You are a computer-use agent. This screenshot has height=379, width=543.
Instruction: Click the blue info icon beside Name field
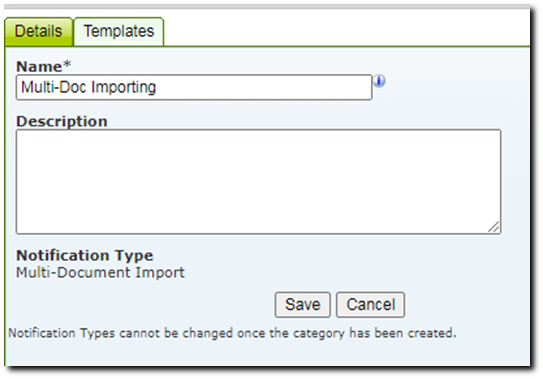(x=380, y=81)
